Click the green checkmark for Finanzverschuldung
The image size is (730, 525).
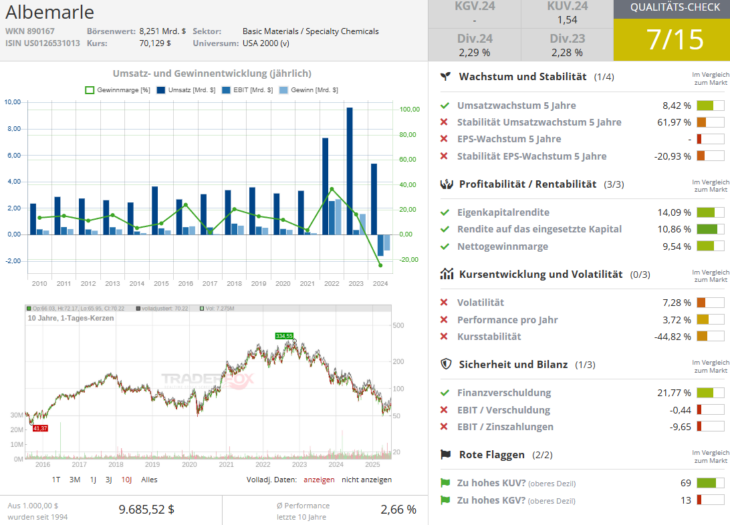pyautogui.click(x=445, y=393)
